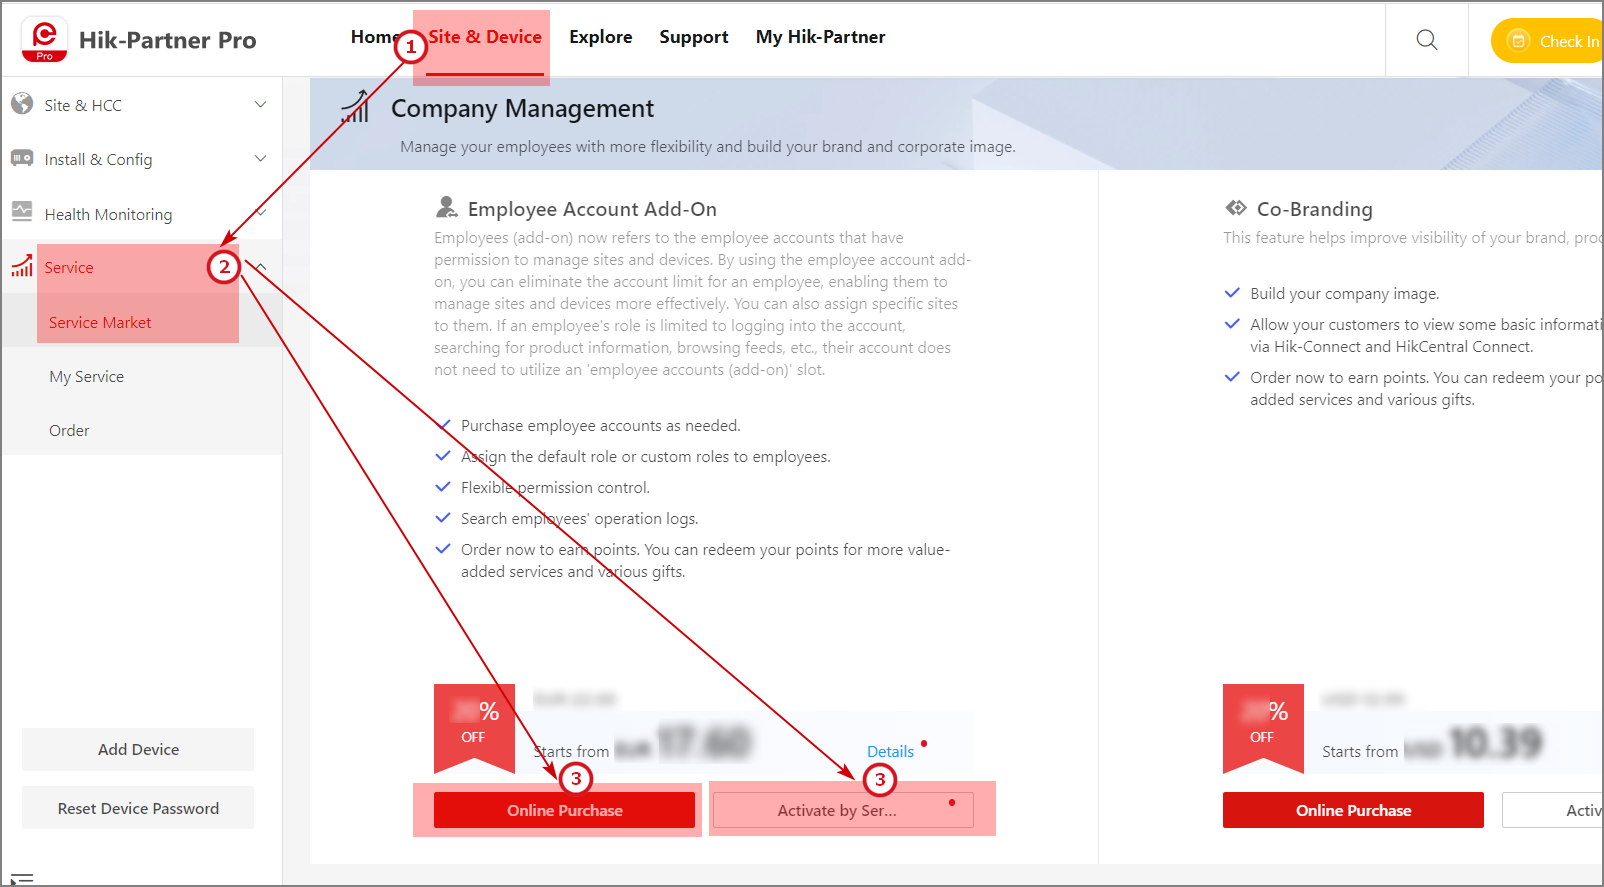Click the Company Management growth chart icon
The image size is (1604, 887).
click(355, 107)
